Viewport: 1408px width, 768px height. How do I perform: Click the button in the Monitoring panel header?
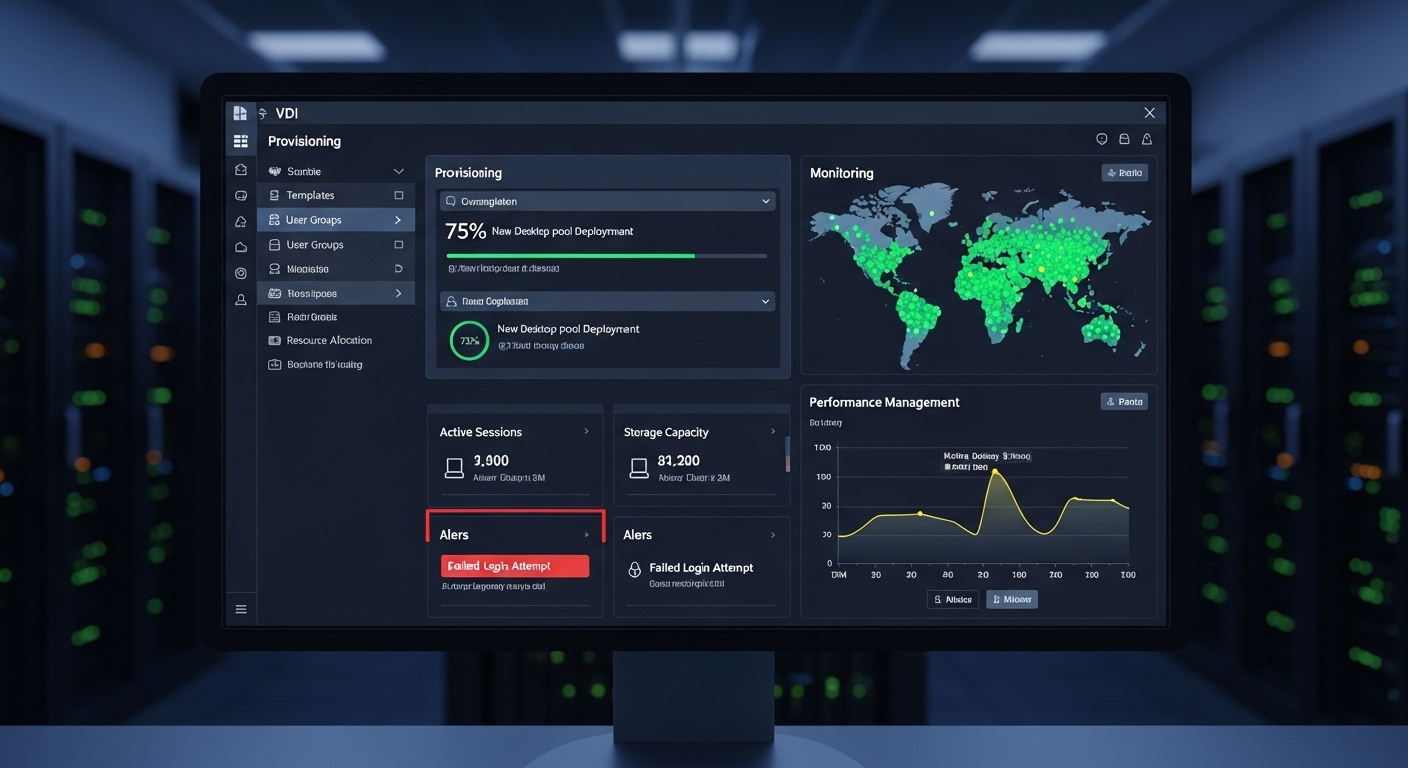pyautogui.click(x=1124, y=173)
